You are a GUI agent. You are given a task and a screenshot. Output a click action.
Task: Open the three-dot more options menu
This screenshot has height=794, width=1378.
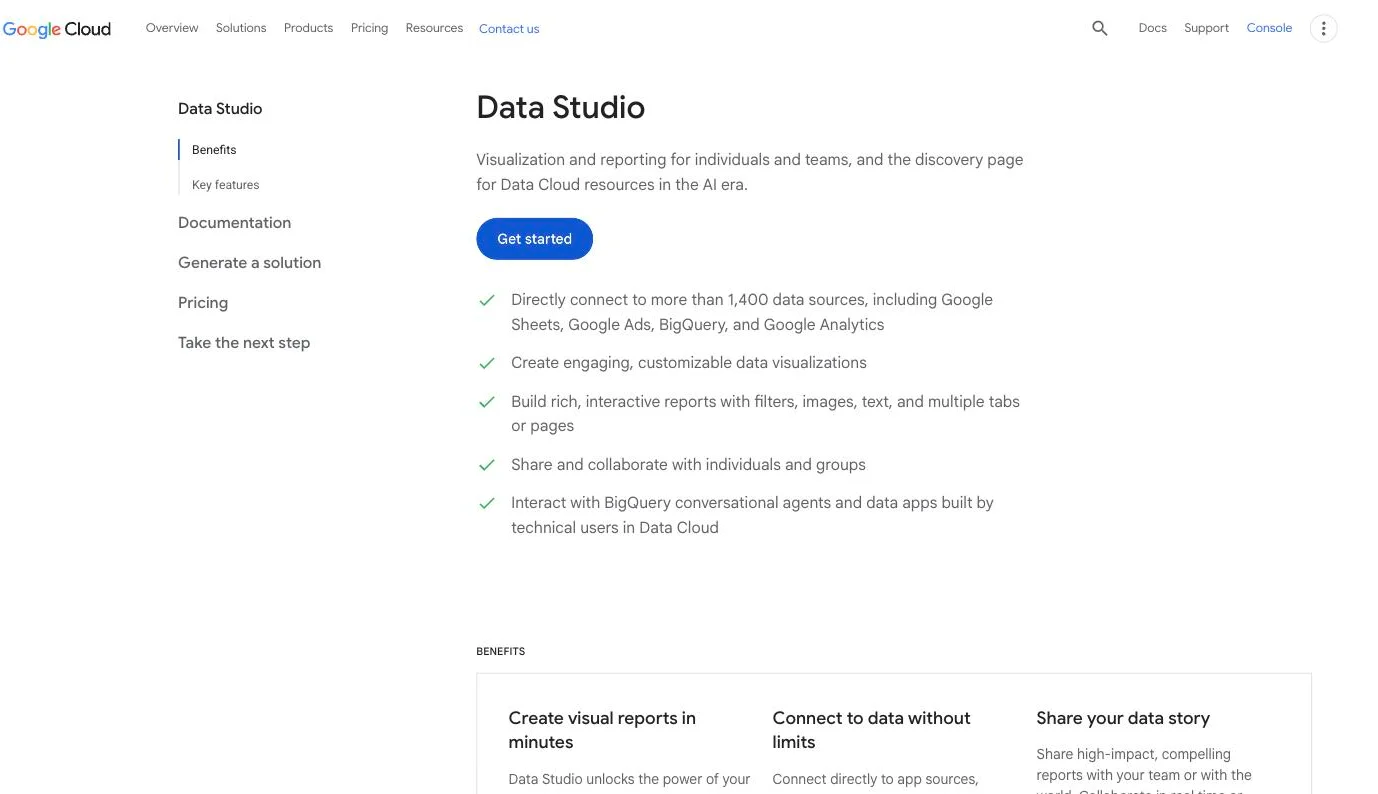[1323, 28]
